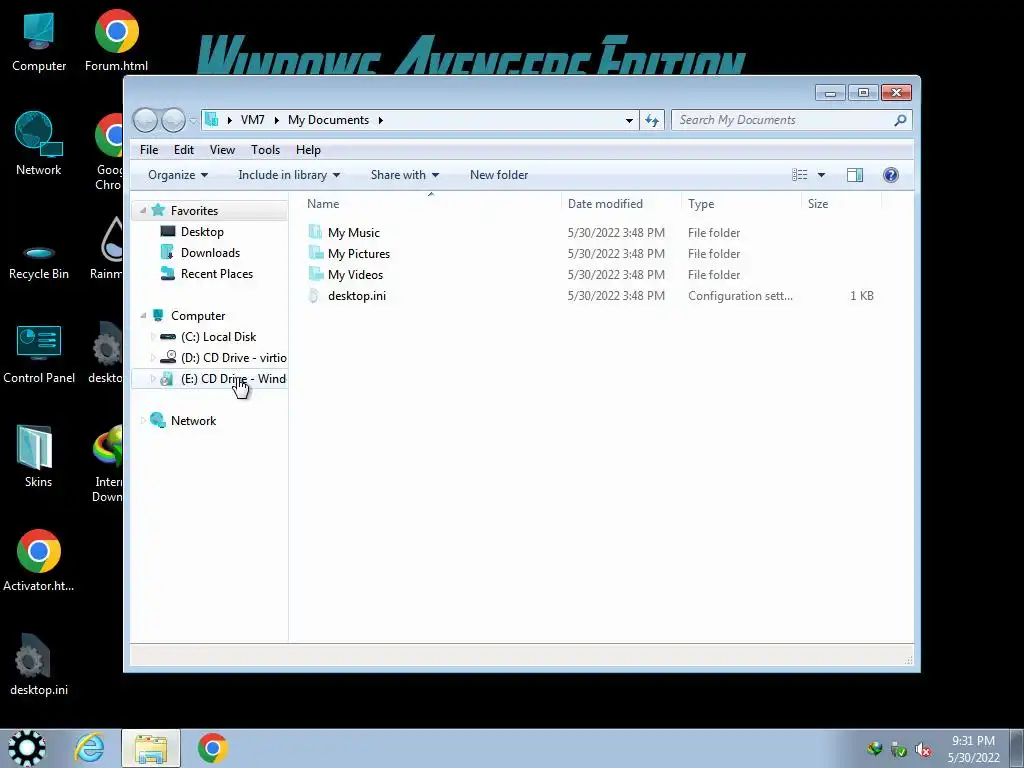The image size is (1024, 768).
Task: Click the refresh button beside address bar
Action: point(652,120)
